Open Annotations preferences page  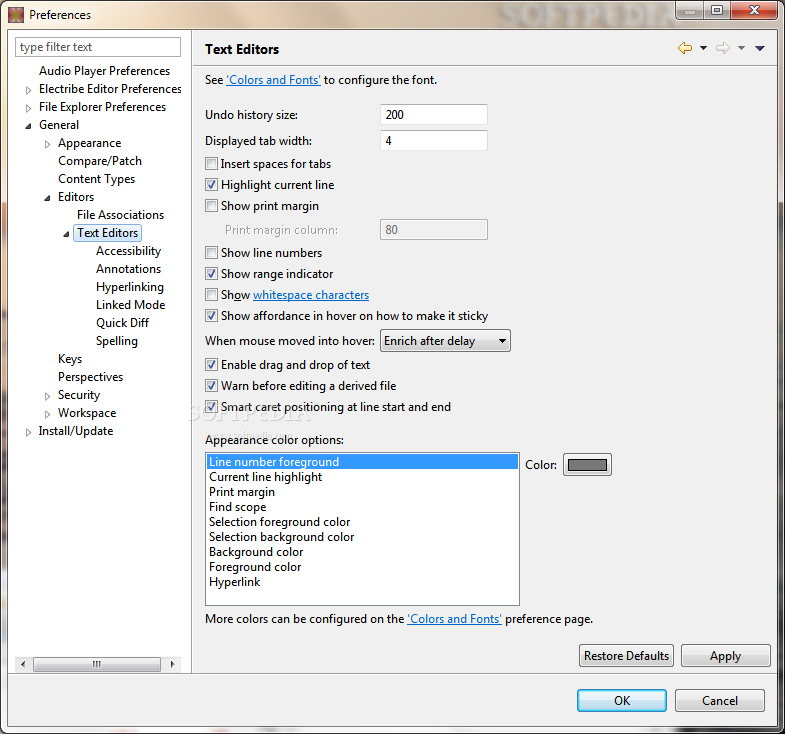pos(128,269)
